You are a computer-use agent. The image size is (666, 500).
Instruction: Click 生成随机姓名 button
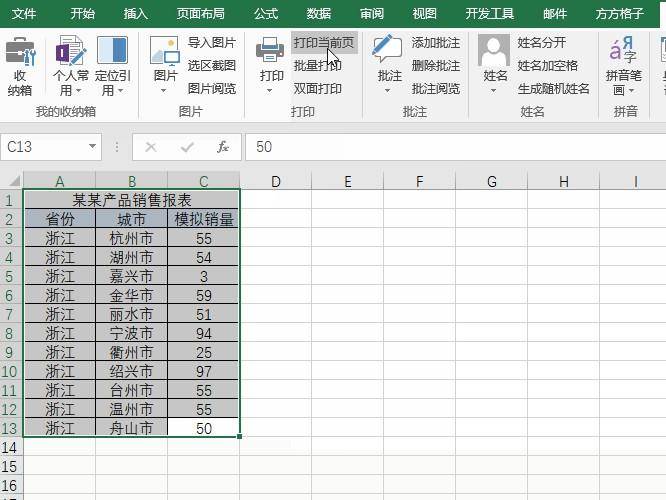pyautogui.click(x=553, y=88)
